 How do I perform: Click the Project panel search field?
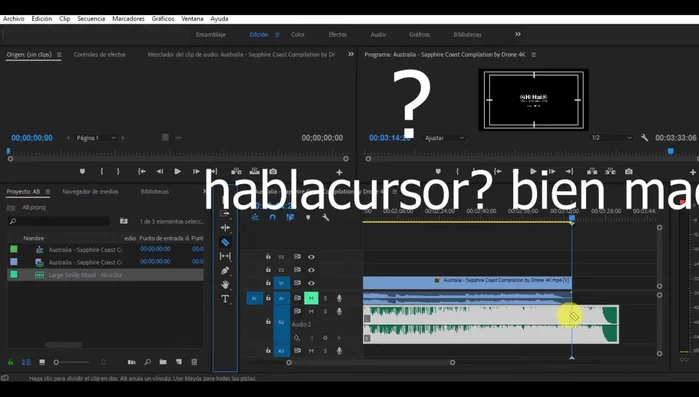(59, 221)
